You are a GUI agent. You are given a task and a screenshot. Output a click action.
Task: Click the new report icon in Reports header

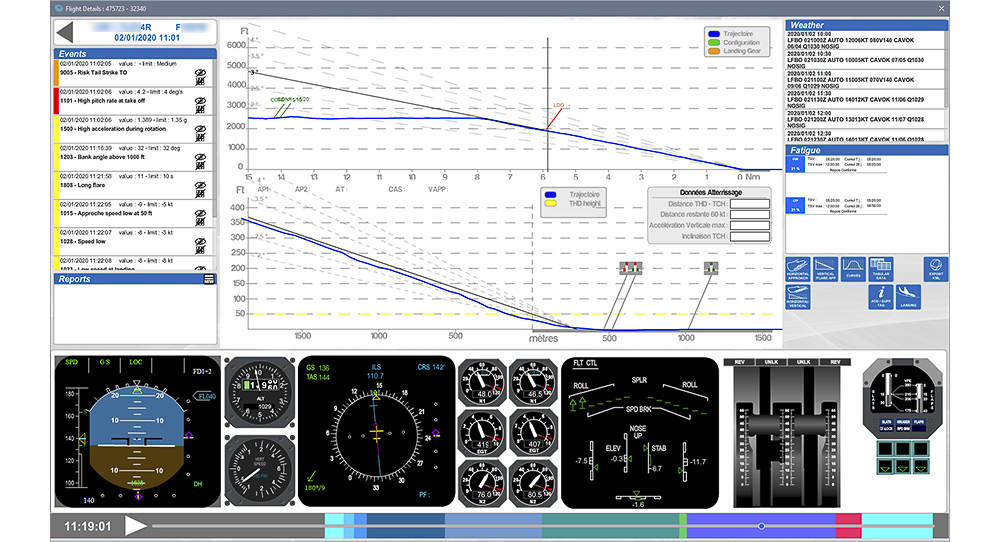pyautogui.click(x=209, y=280)
